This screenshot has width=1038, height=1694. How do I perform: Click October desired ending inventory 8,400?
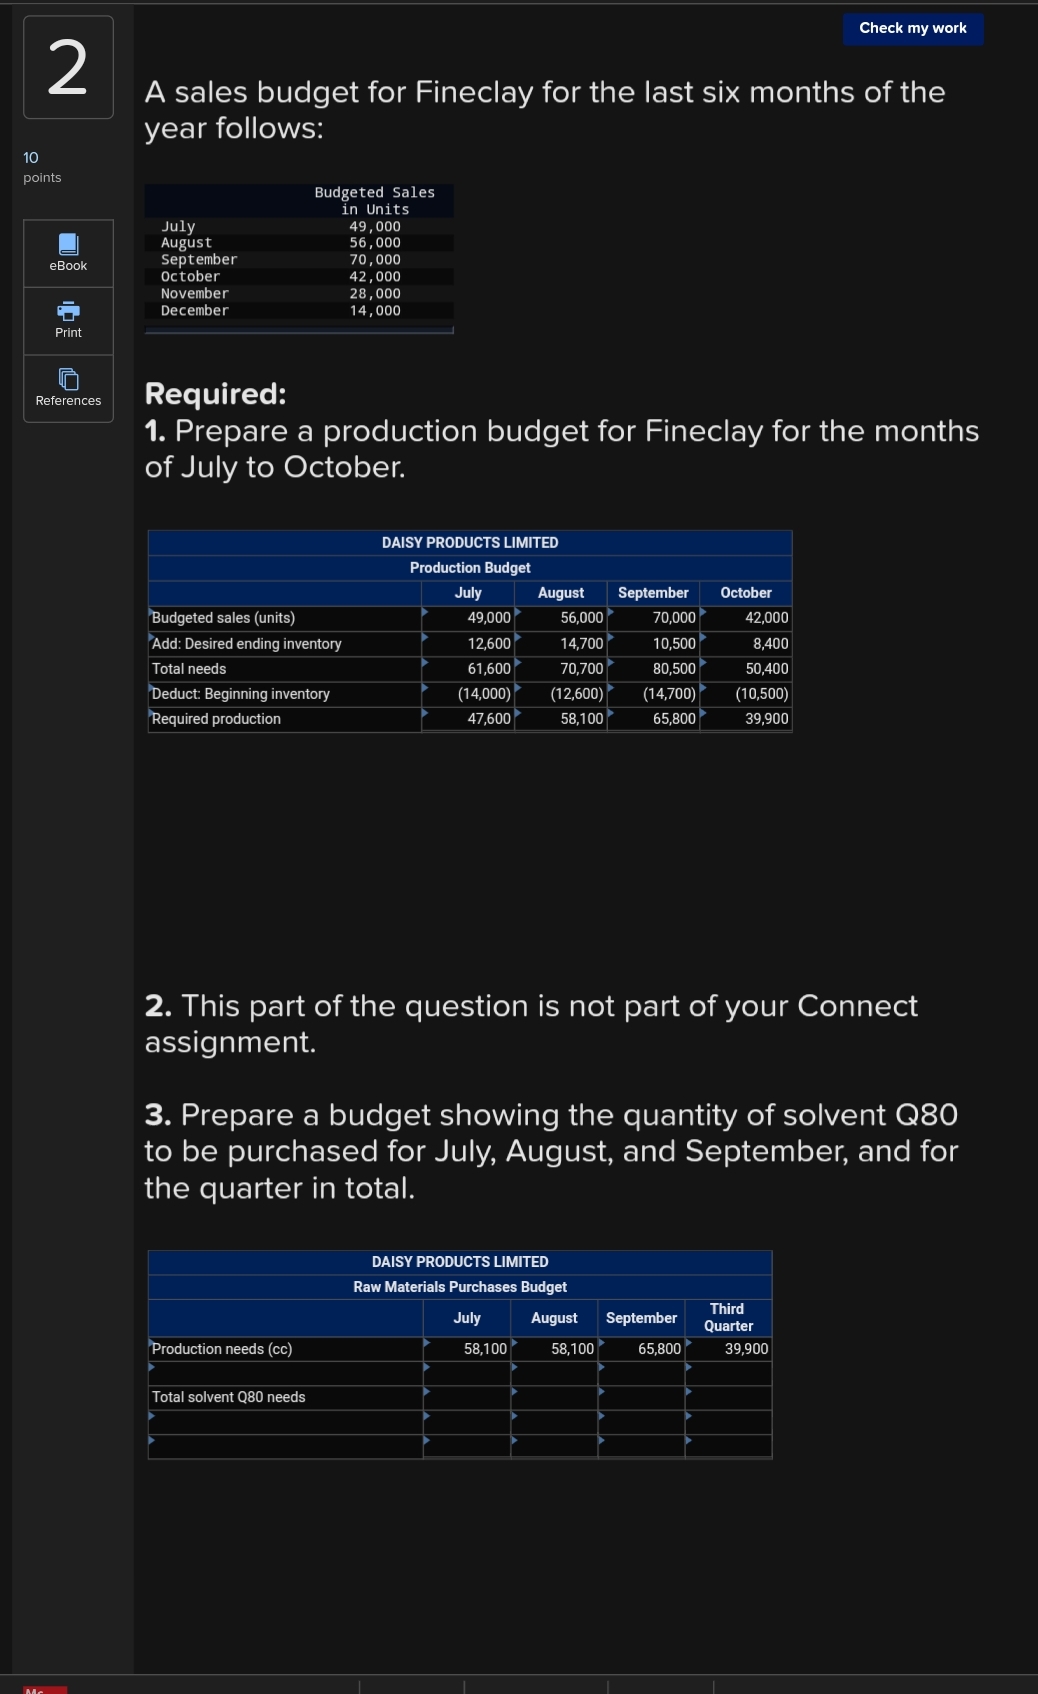pos(746,644)
